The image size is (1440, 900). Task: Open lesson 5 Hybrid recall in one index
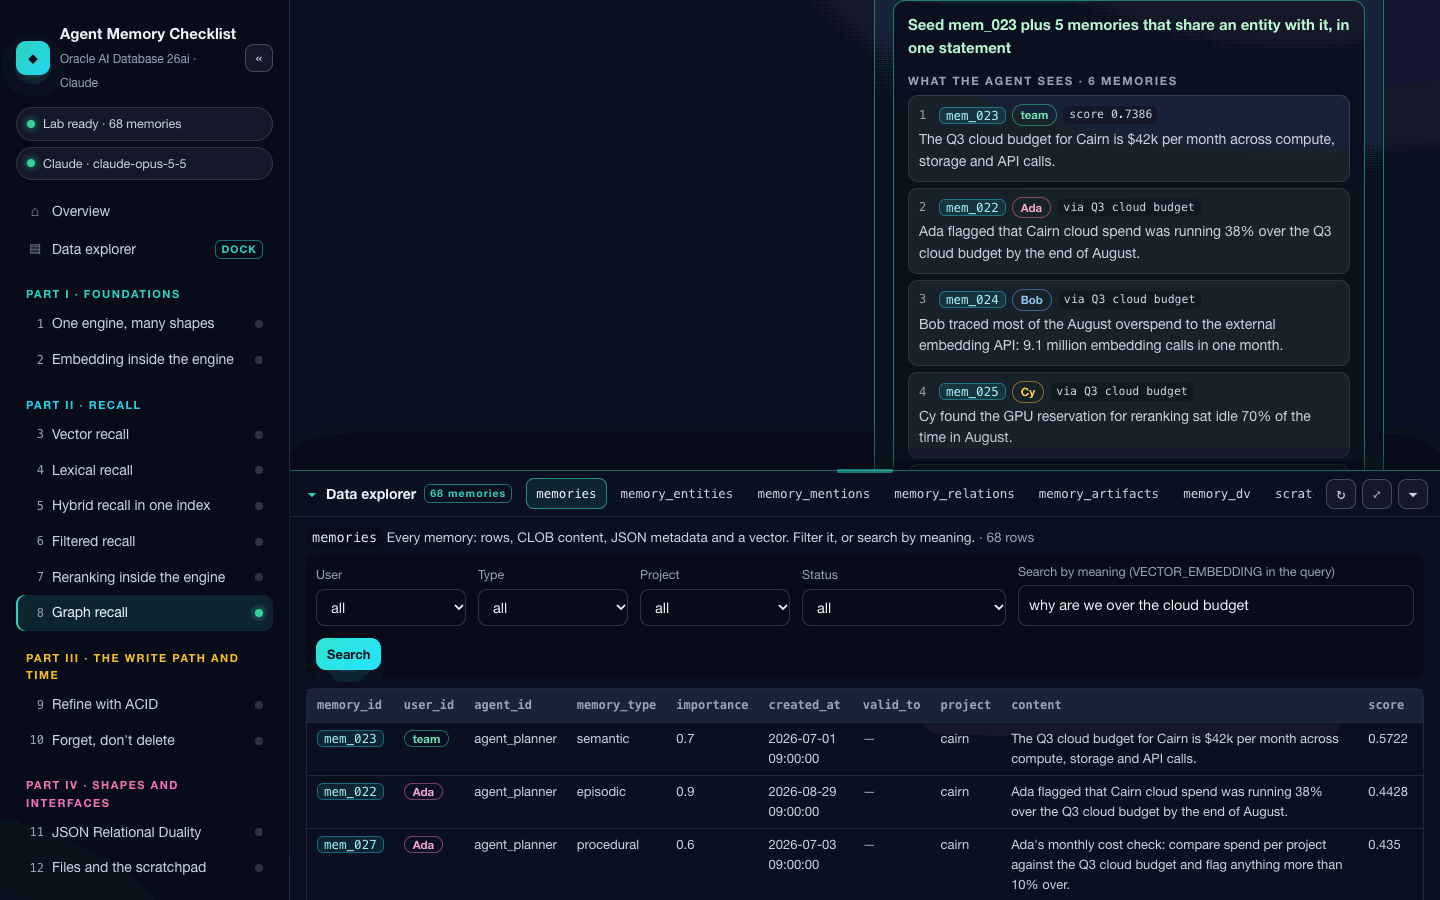coord(144,506)
